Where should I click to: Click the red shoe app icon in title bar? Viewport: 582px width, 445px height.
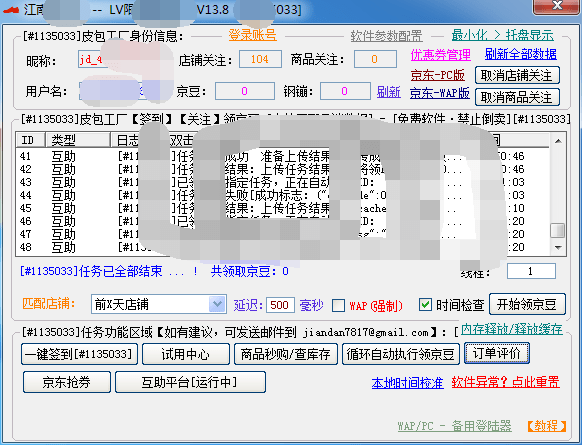(x=11, y=9)
